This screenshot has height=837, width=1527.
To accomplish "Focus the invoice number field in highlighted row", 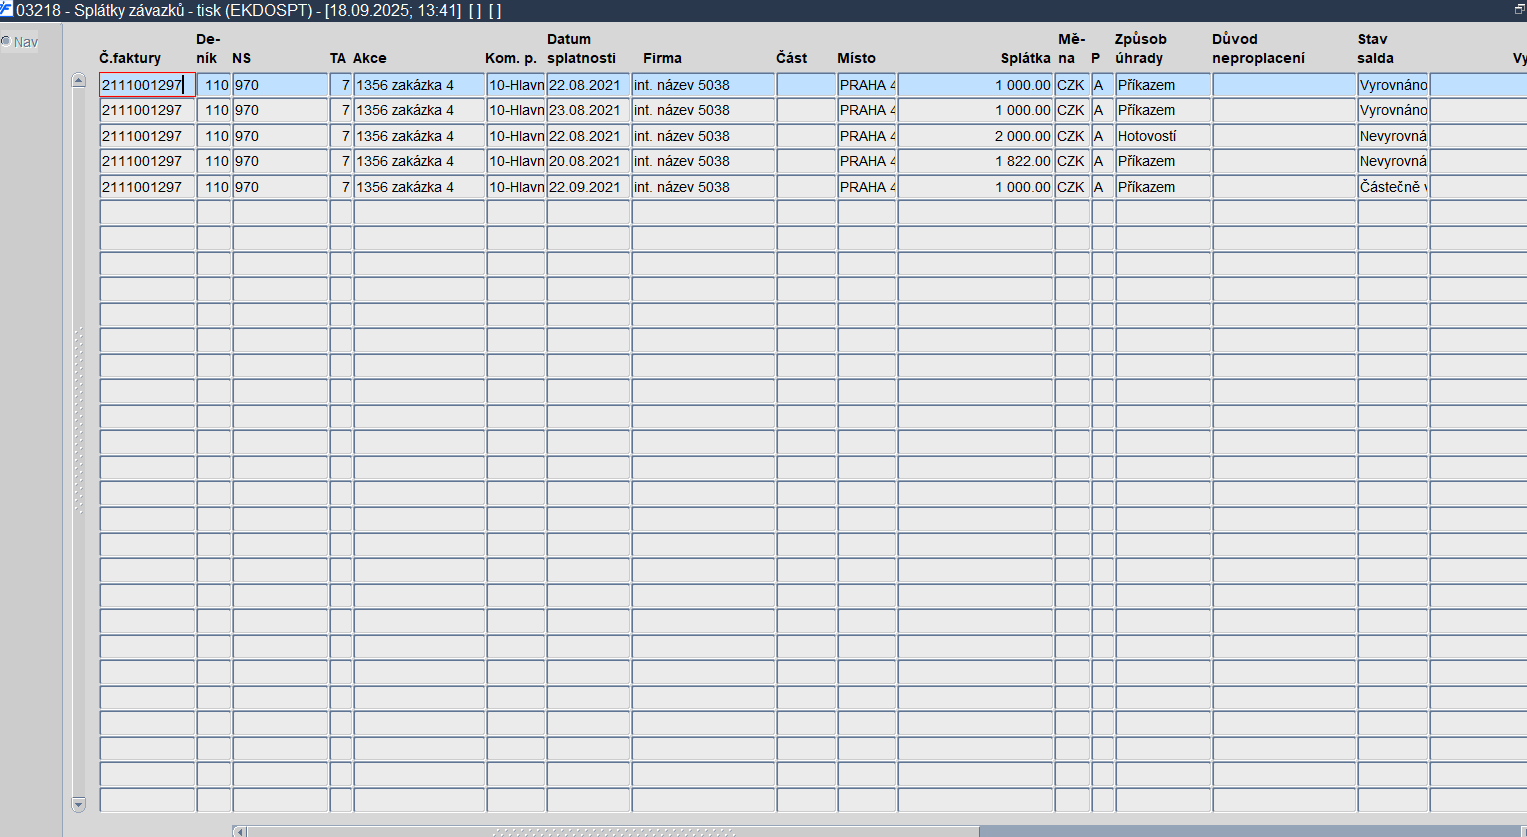I will (x=148, y=85).
